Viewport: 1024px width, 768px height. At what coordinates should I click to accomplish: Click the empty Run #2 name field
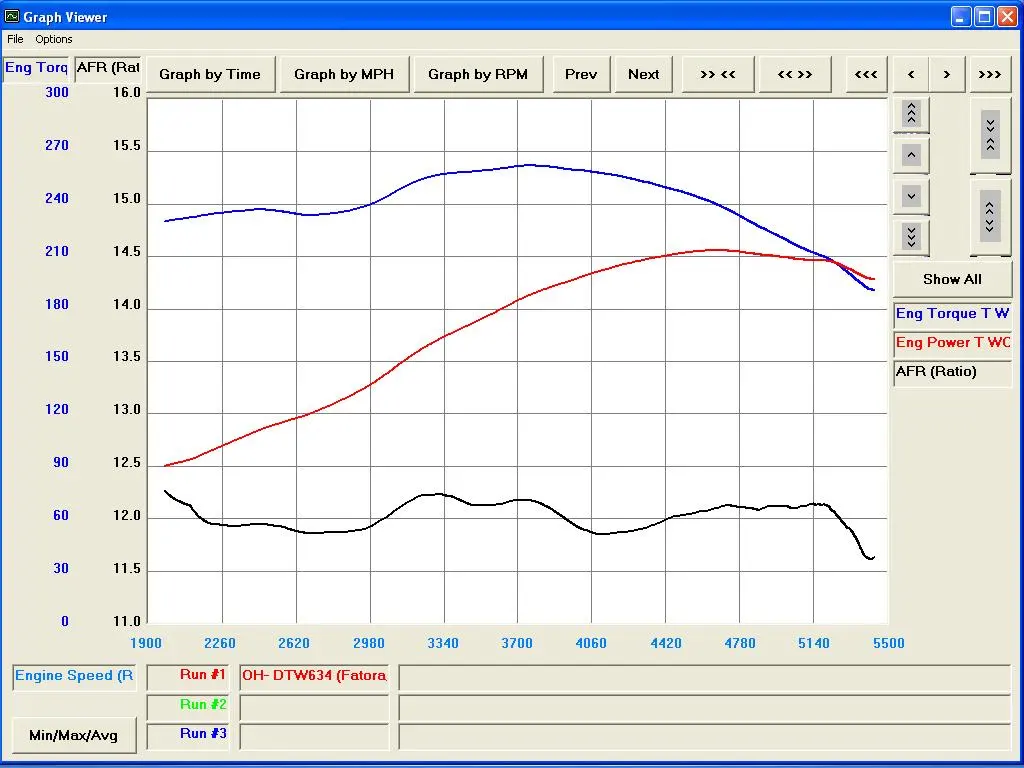314,707
